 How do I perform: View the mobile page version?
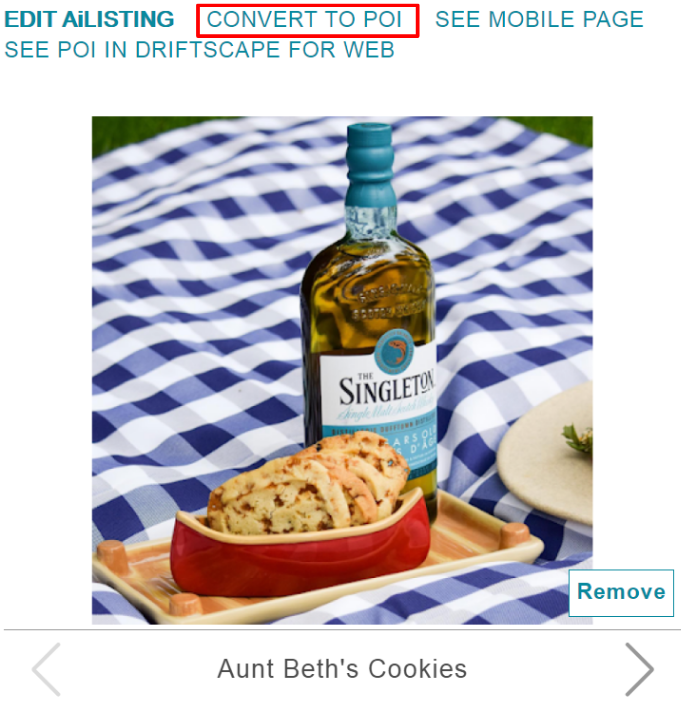pos(539,20)
